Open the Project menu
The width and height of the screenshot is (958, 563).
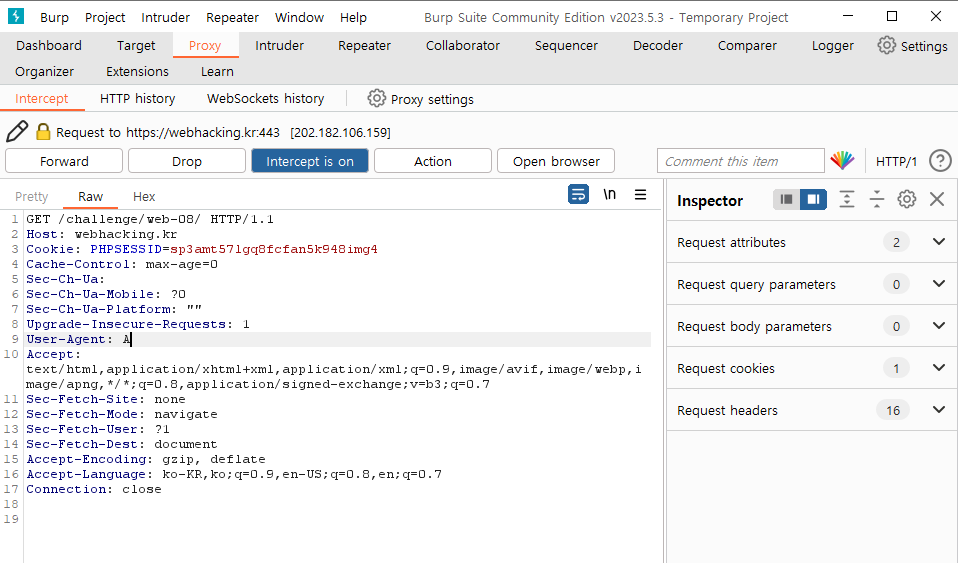coord(105,18)
